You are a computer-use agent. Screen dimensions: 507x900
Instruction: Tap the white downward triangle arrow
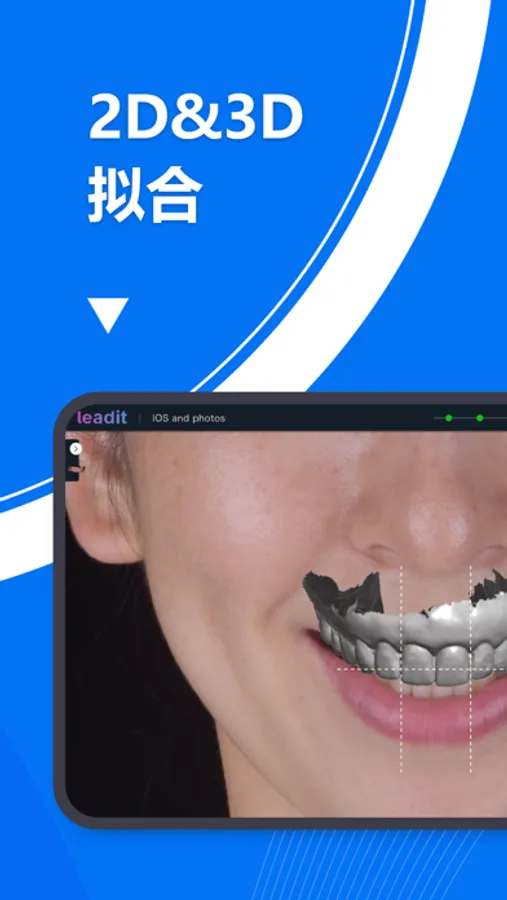point(108,315)
